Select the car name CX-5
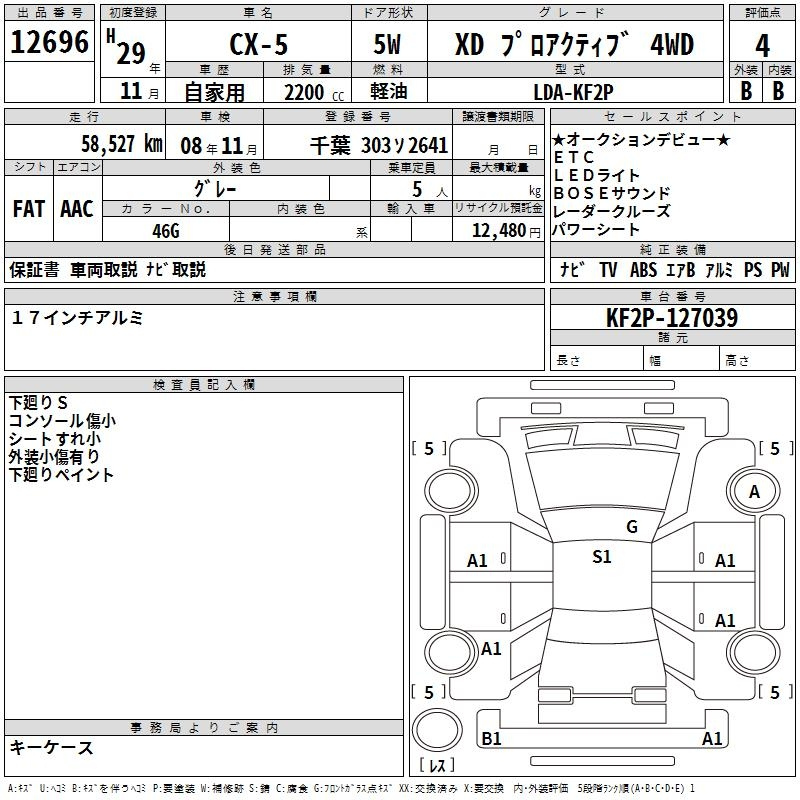Viewport: 800px width, 800px height. pos(259,44)
